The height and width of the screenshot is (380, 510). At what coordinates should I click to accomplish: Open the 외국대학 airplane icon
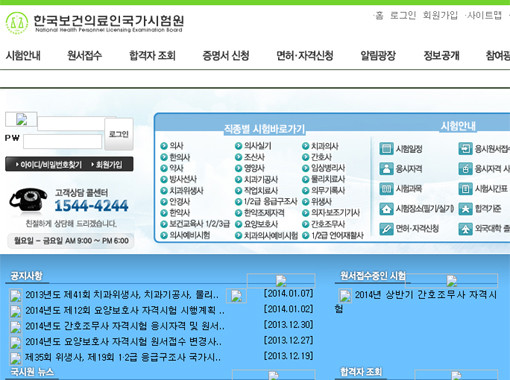click(465, 229)
